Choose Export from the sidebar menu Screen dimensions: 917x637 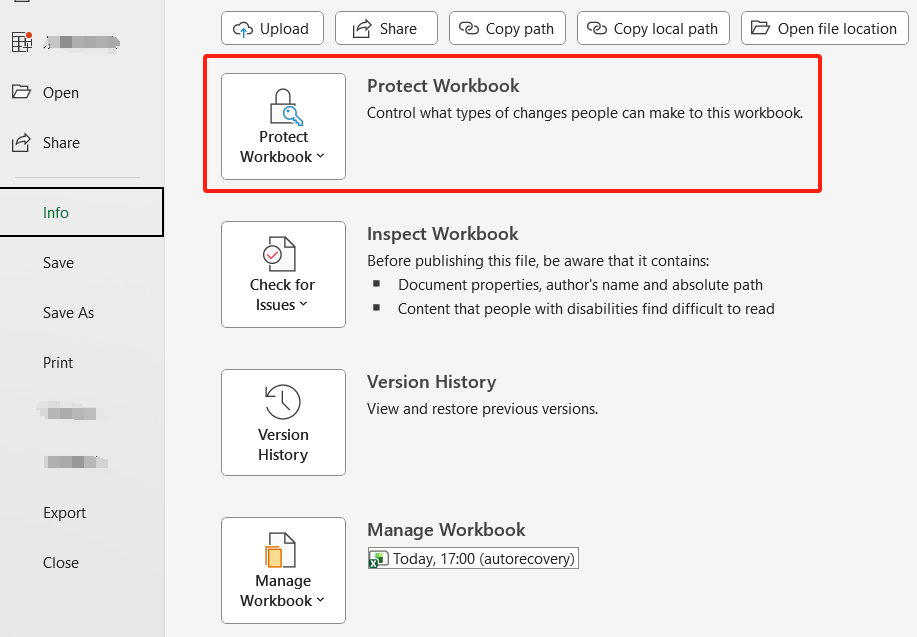pyautogui.click(x=64, y=512)
